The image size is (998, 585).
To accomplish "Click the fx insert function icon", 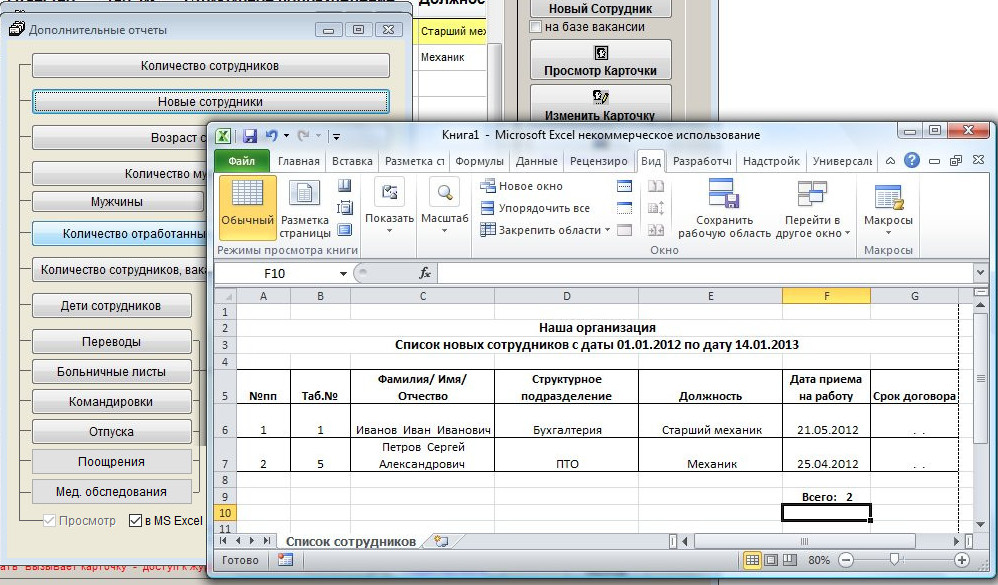I will pyautogui.click(x=425, y=273).
